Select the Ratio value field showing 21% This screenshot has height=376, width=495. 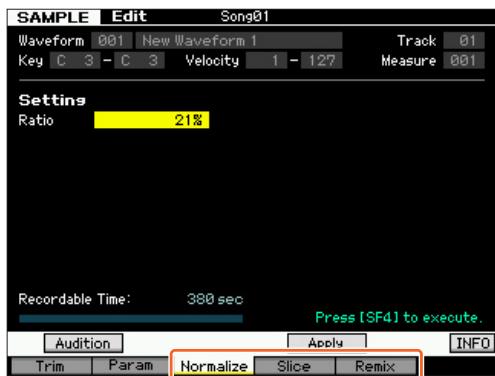coord(152,120)
